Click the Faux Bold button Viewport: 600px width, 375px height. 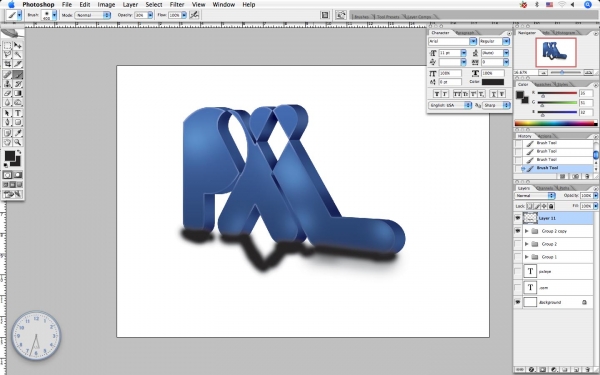coord(437,94)
